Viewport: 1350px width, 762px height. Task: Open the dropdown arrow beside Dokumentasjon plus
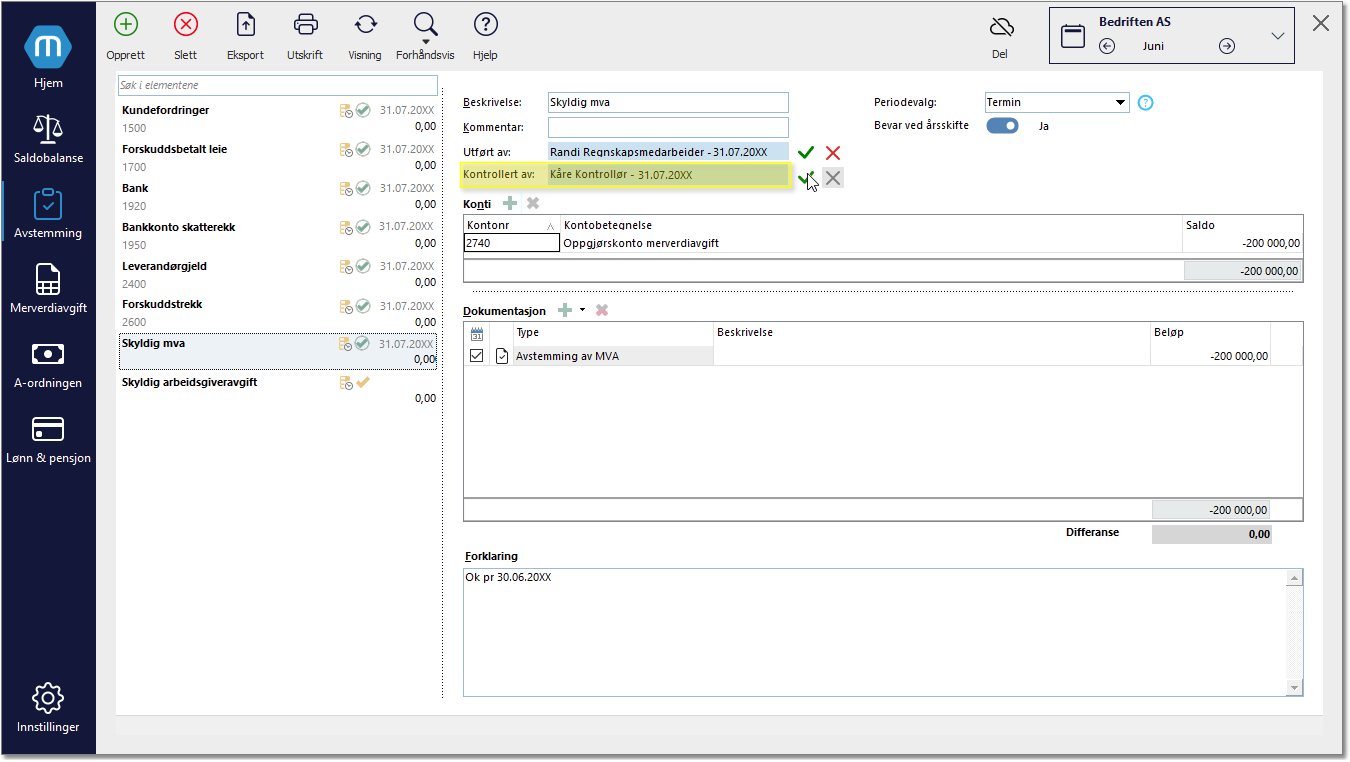pos(582,311)
